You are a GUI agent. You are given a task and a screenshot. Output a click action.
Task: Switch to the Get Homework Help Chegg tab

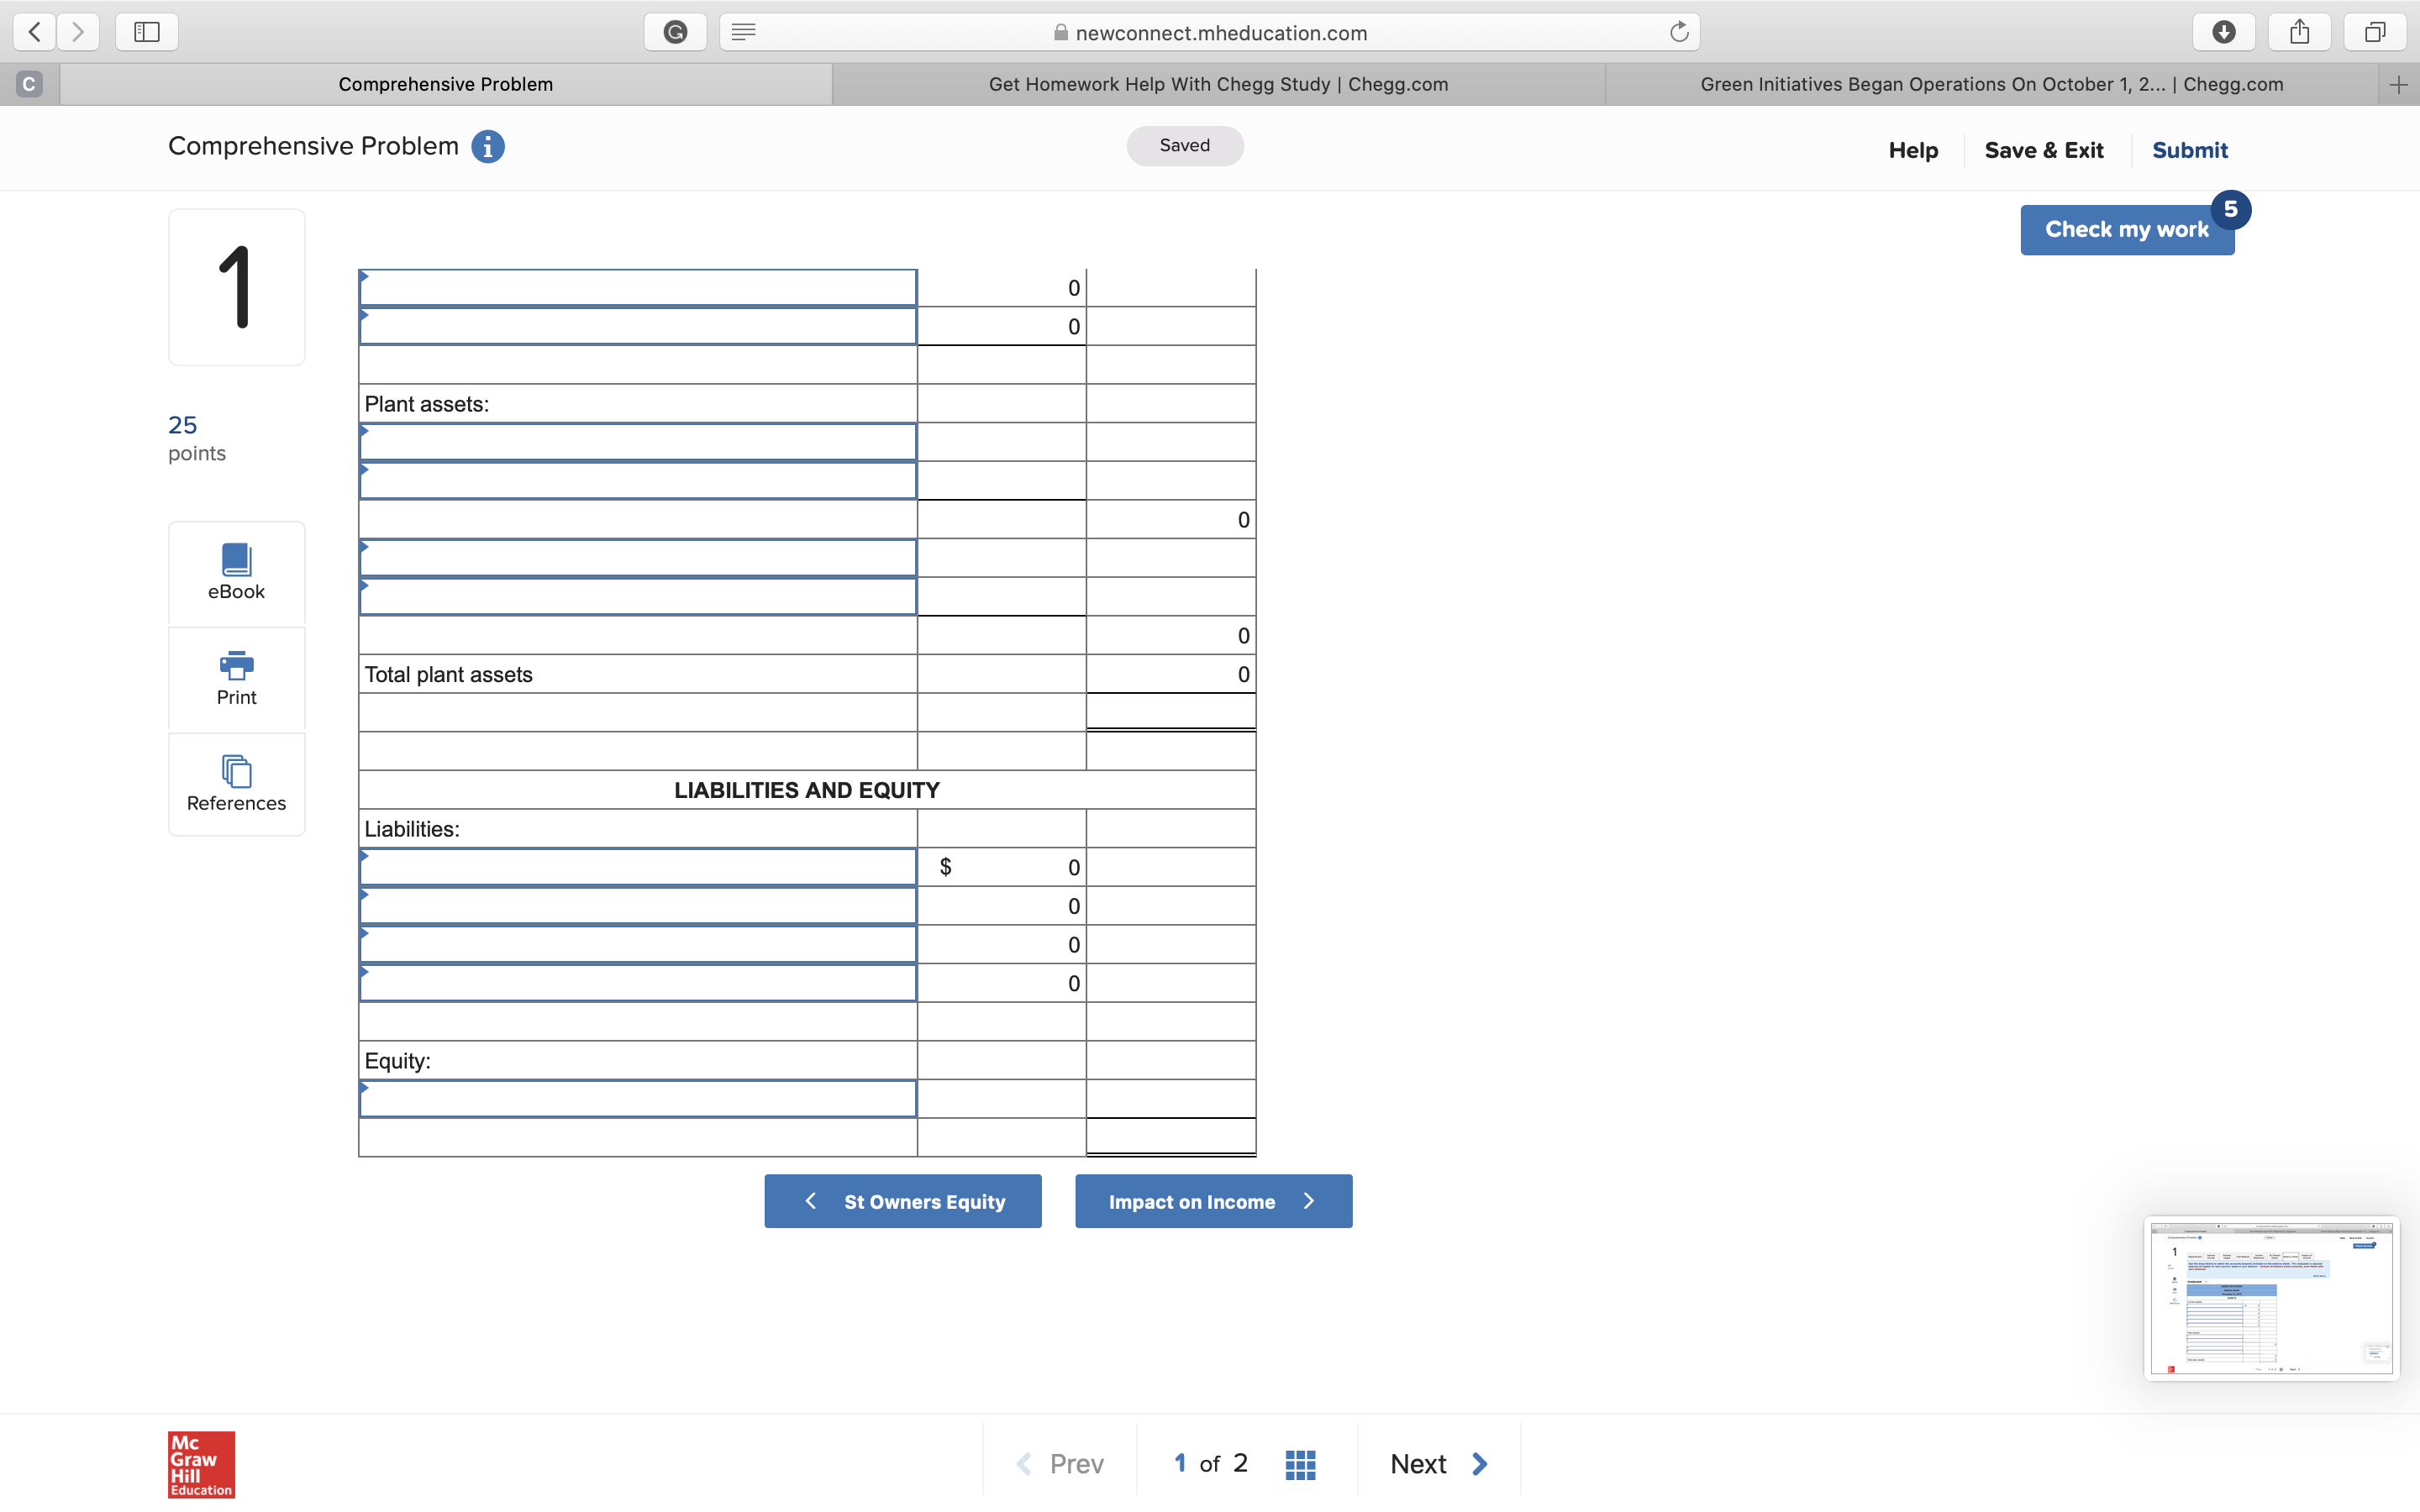click(x=1217, y=84)
